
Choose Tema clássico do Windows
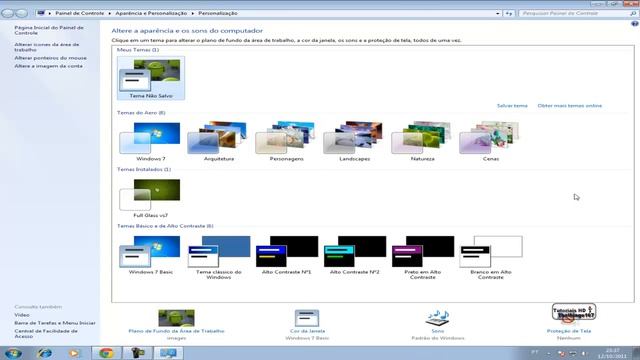tap(219, 258)
